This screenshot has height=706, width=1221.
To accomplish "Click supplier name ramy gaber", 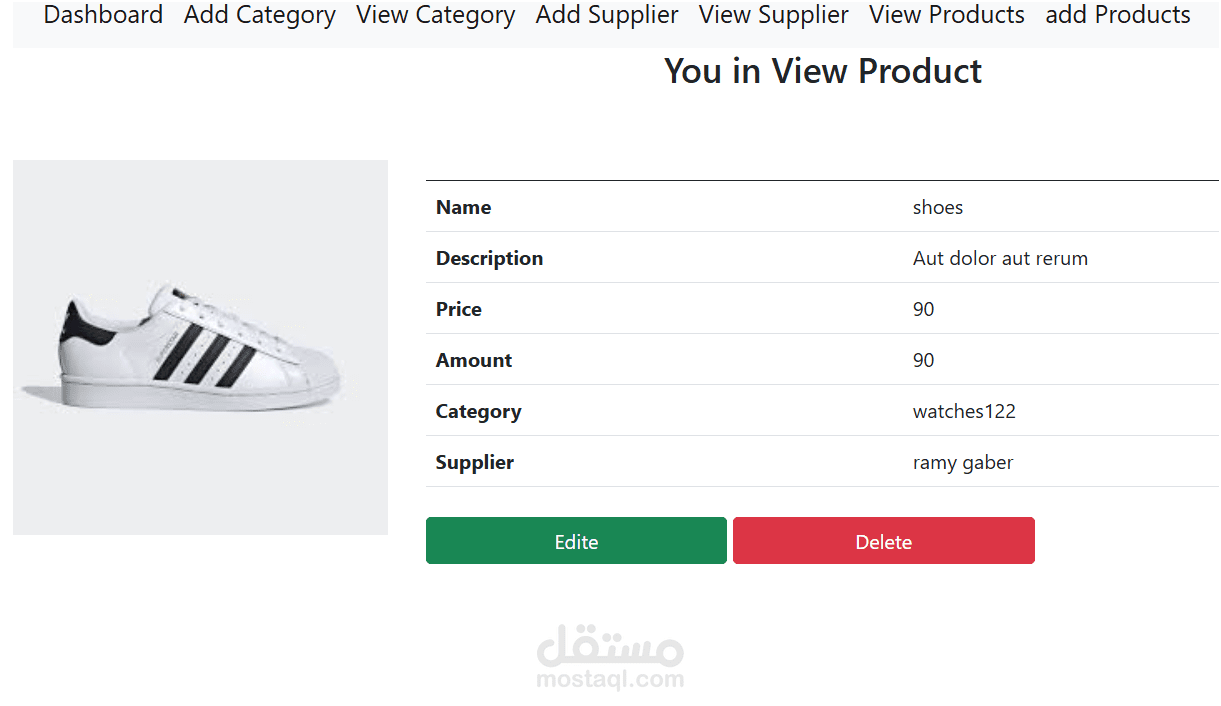I will click(963, 463).
